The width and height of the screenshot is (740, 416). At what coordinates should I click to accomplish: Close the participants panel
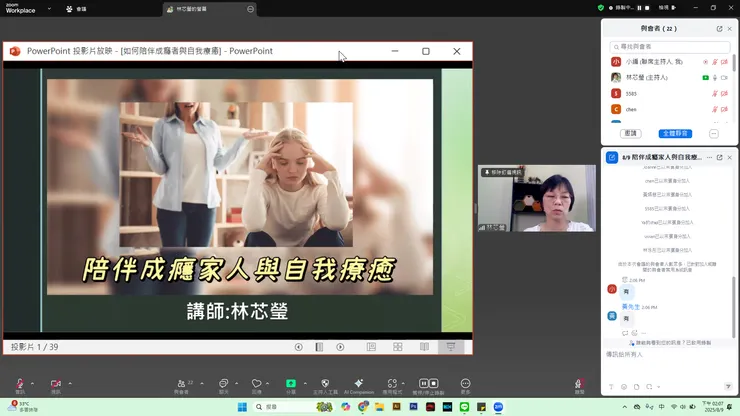[730, 29]
